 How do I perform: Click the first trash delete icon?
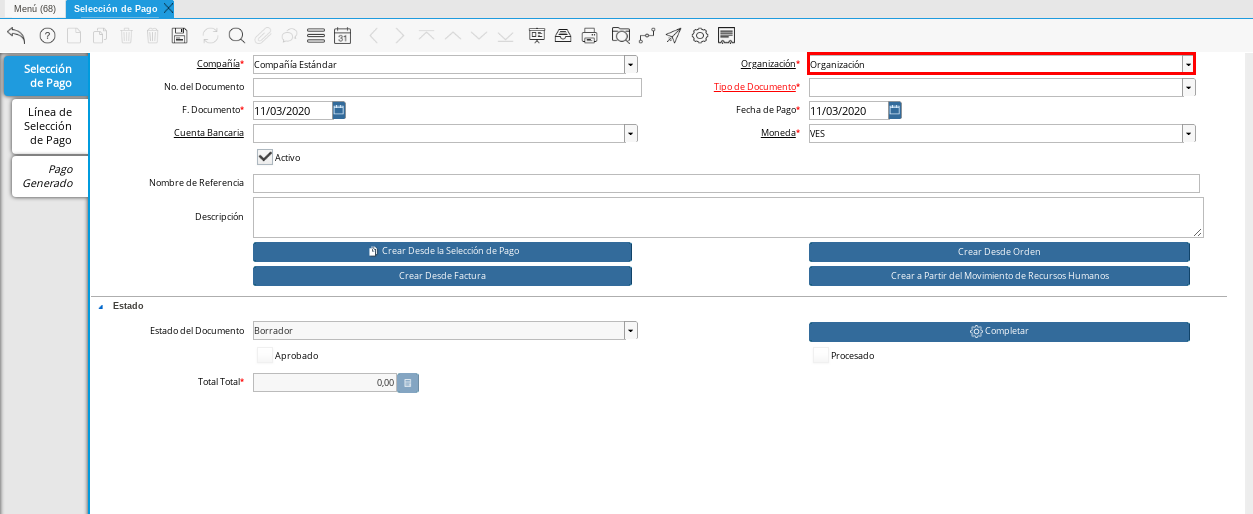click(x=127, y=35)
